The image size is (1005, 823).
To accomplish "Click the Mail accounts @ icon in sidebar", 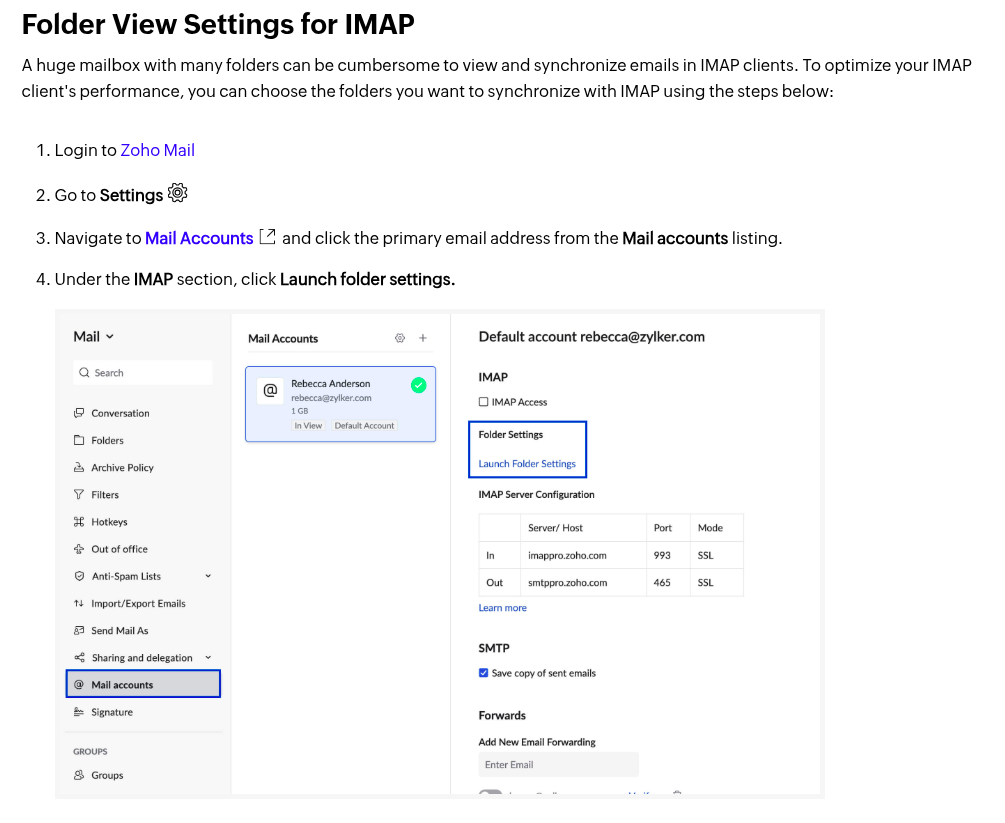I will [79, 685].
